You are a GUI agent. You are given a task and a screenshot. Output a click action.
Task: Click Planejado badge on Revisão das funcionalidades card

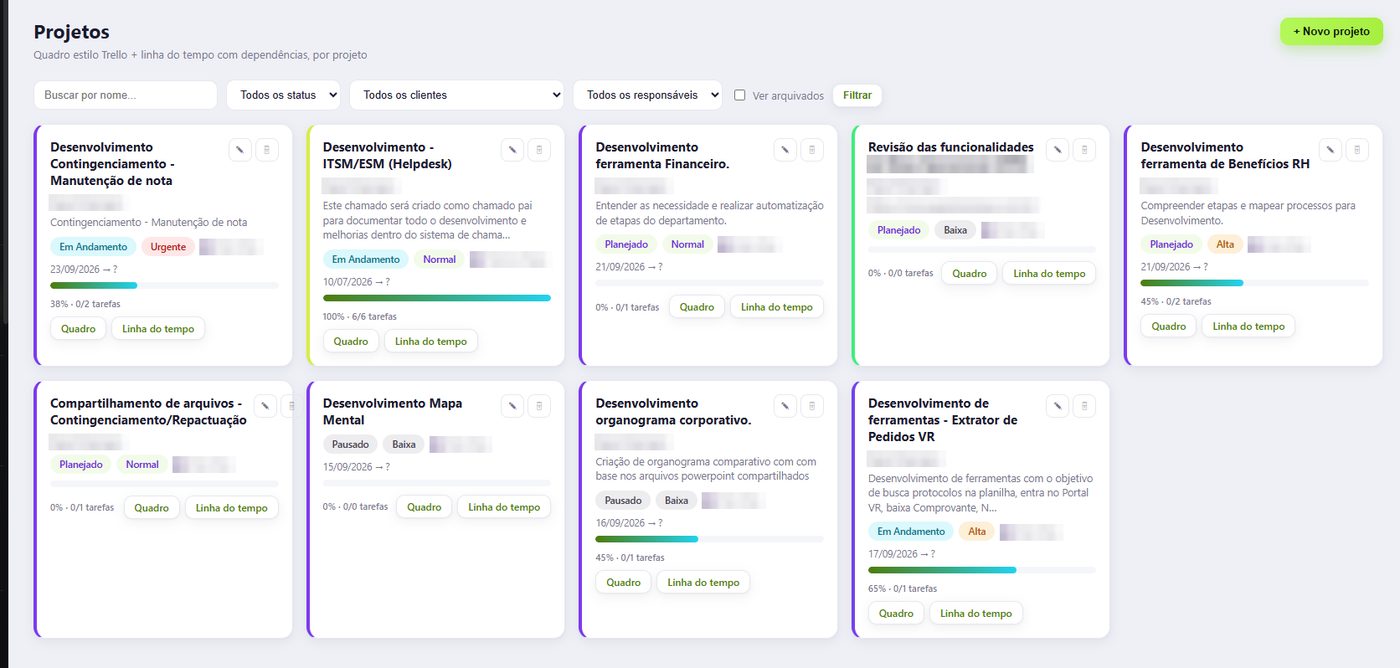click(899, 230)
